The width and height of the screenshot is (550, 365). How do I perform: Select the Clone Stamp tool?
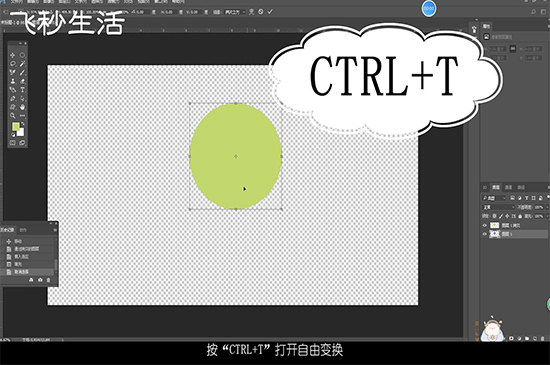pos(13,81)
